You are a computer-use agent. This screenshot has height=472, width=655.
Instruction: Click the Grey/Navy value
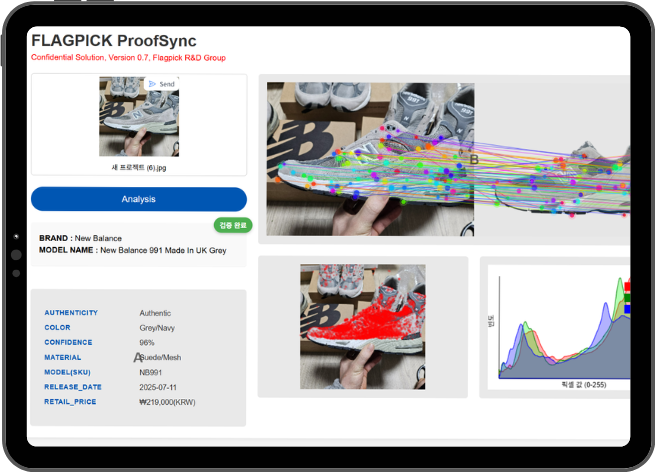(157, 328)
